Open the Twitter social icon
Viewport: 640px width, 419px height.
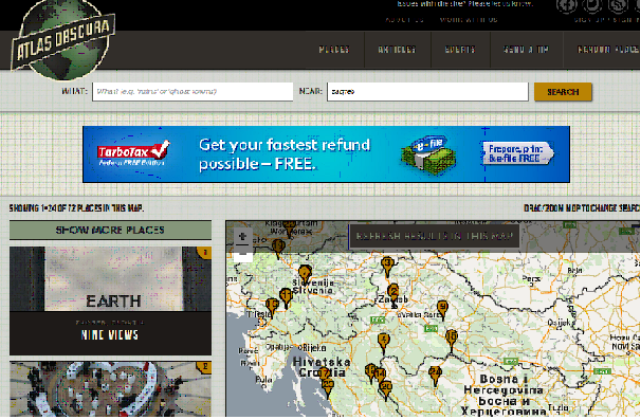[x=592, y=6]
